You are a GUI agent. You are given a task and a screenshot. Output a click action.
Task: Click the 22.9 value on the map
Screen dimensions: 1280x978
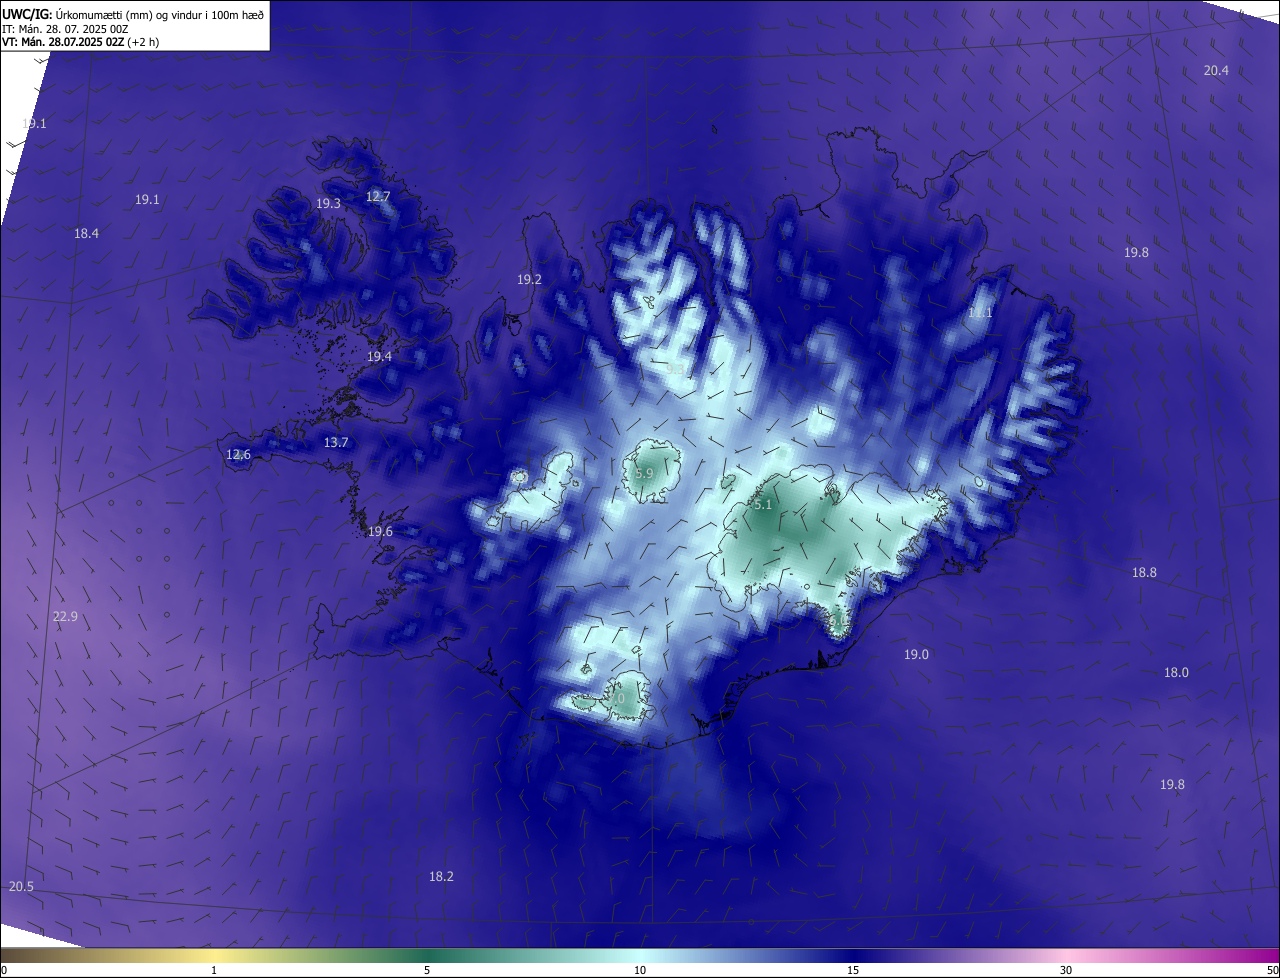pos(65,616)
